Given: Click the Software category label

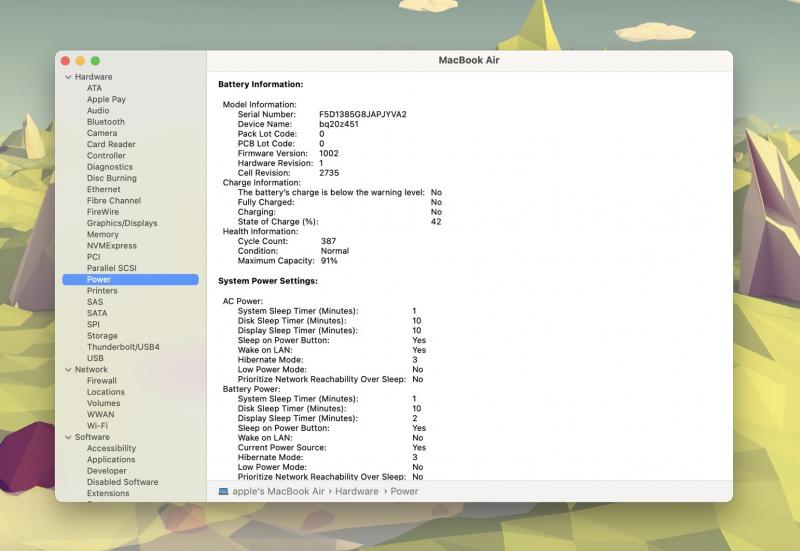Looking at the screenshot, I should pos(92,437).
